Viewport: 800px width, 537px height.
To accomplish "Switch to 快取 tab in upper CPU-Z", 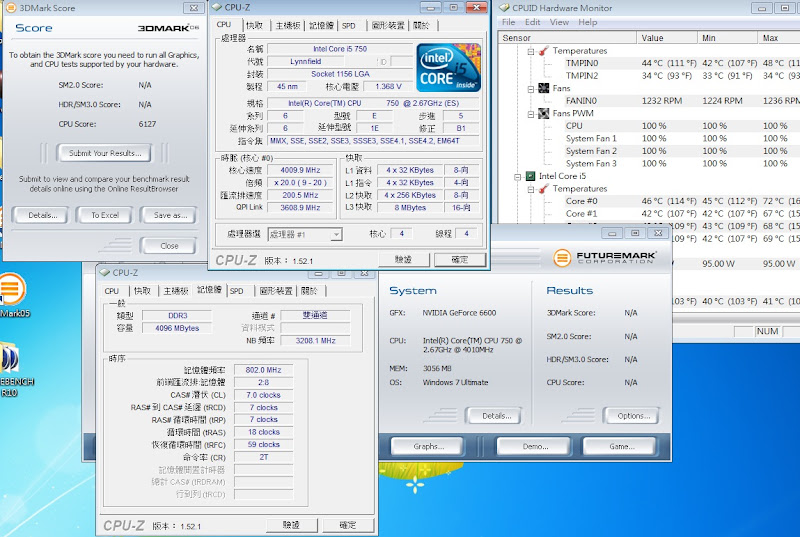I will 254,25.
